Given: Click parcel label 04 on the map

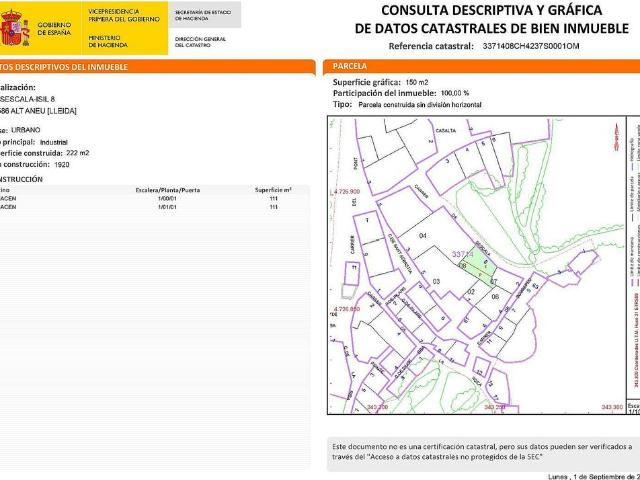Looking at the screenshot, I should click(423, 236).
